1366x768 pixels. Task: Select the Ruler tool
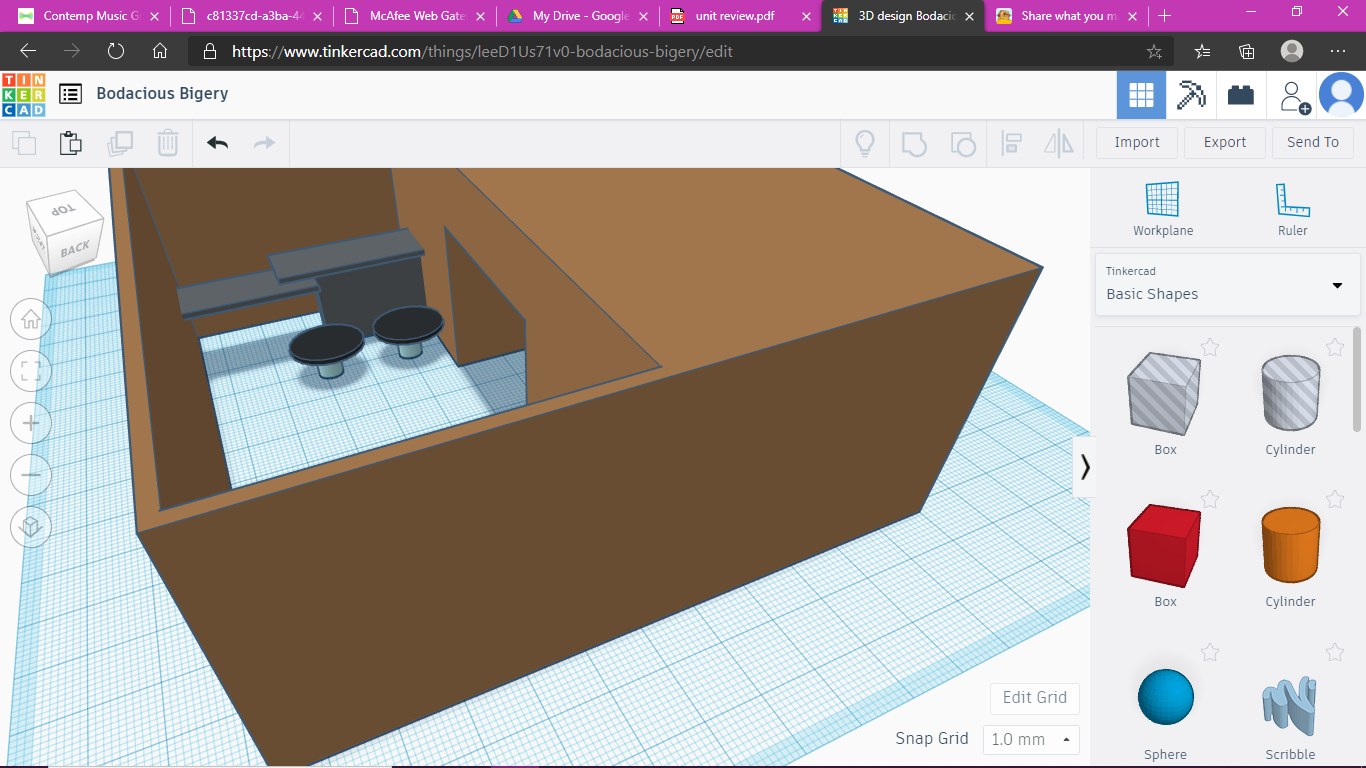(x=1293, y=209)
